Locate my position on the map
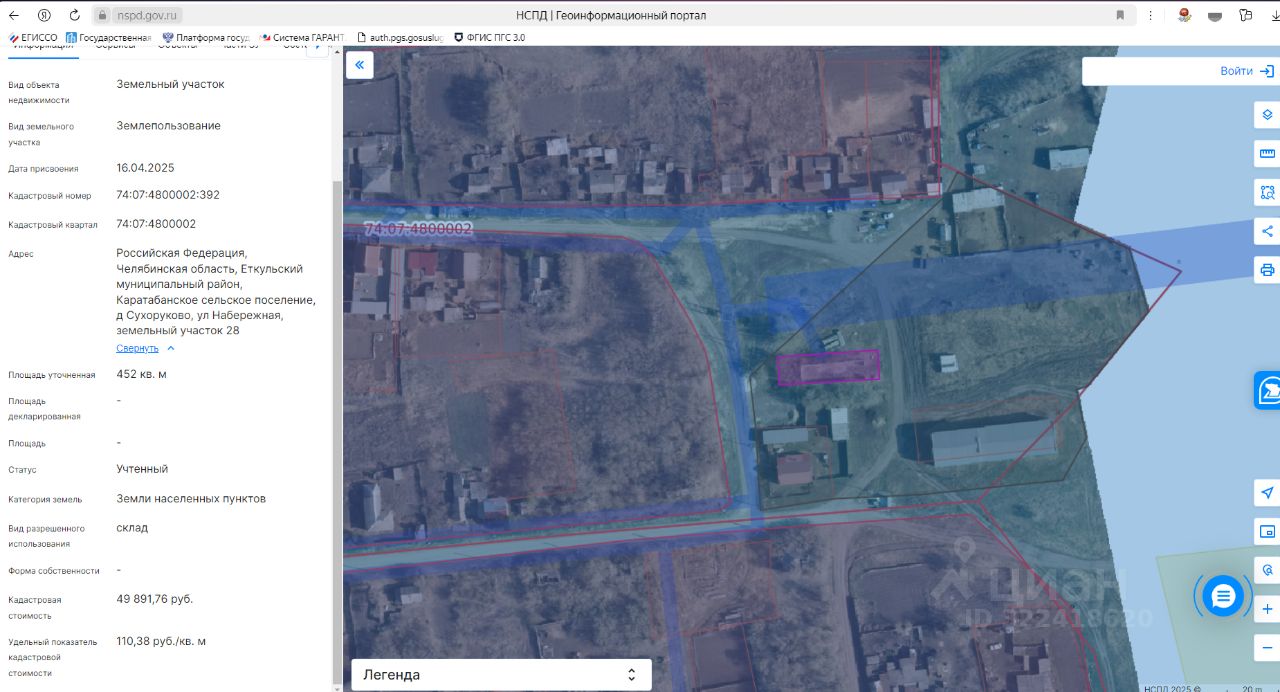The width and height of the screenshot is (1280, 692). (x=1267, y=493)
